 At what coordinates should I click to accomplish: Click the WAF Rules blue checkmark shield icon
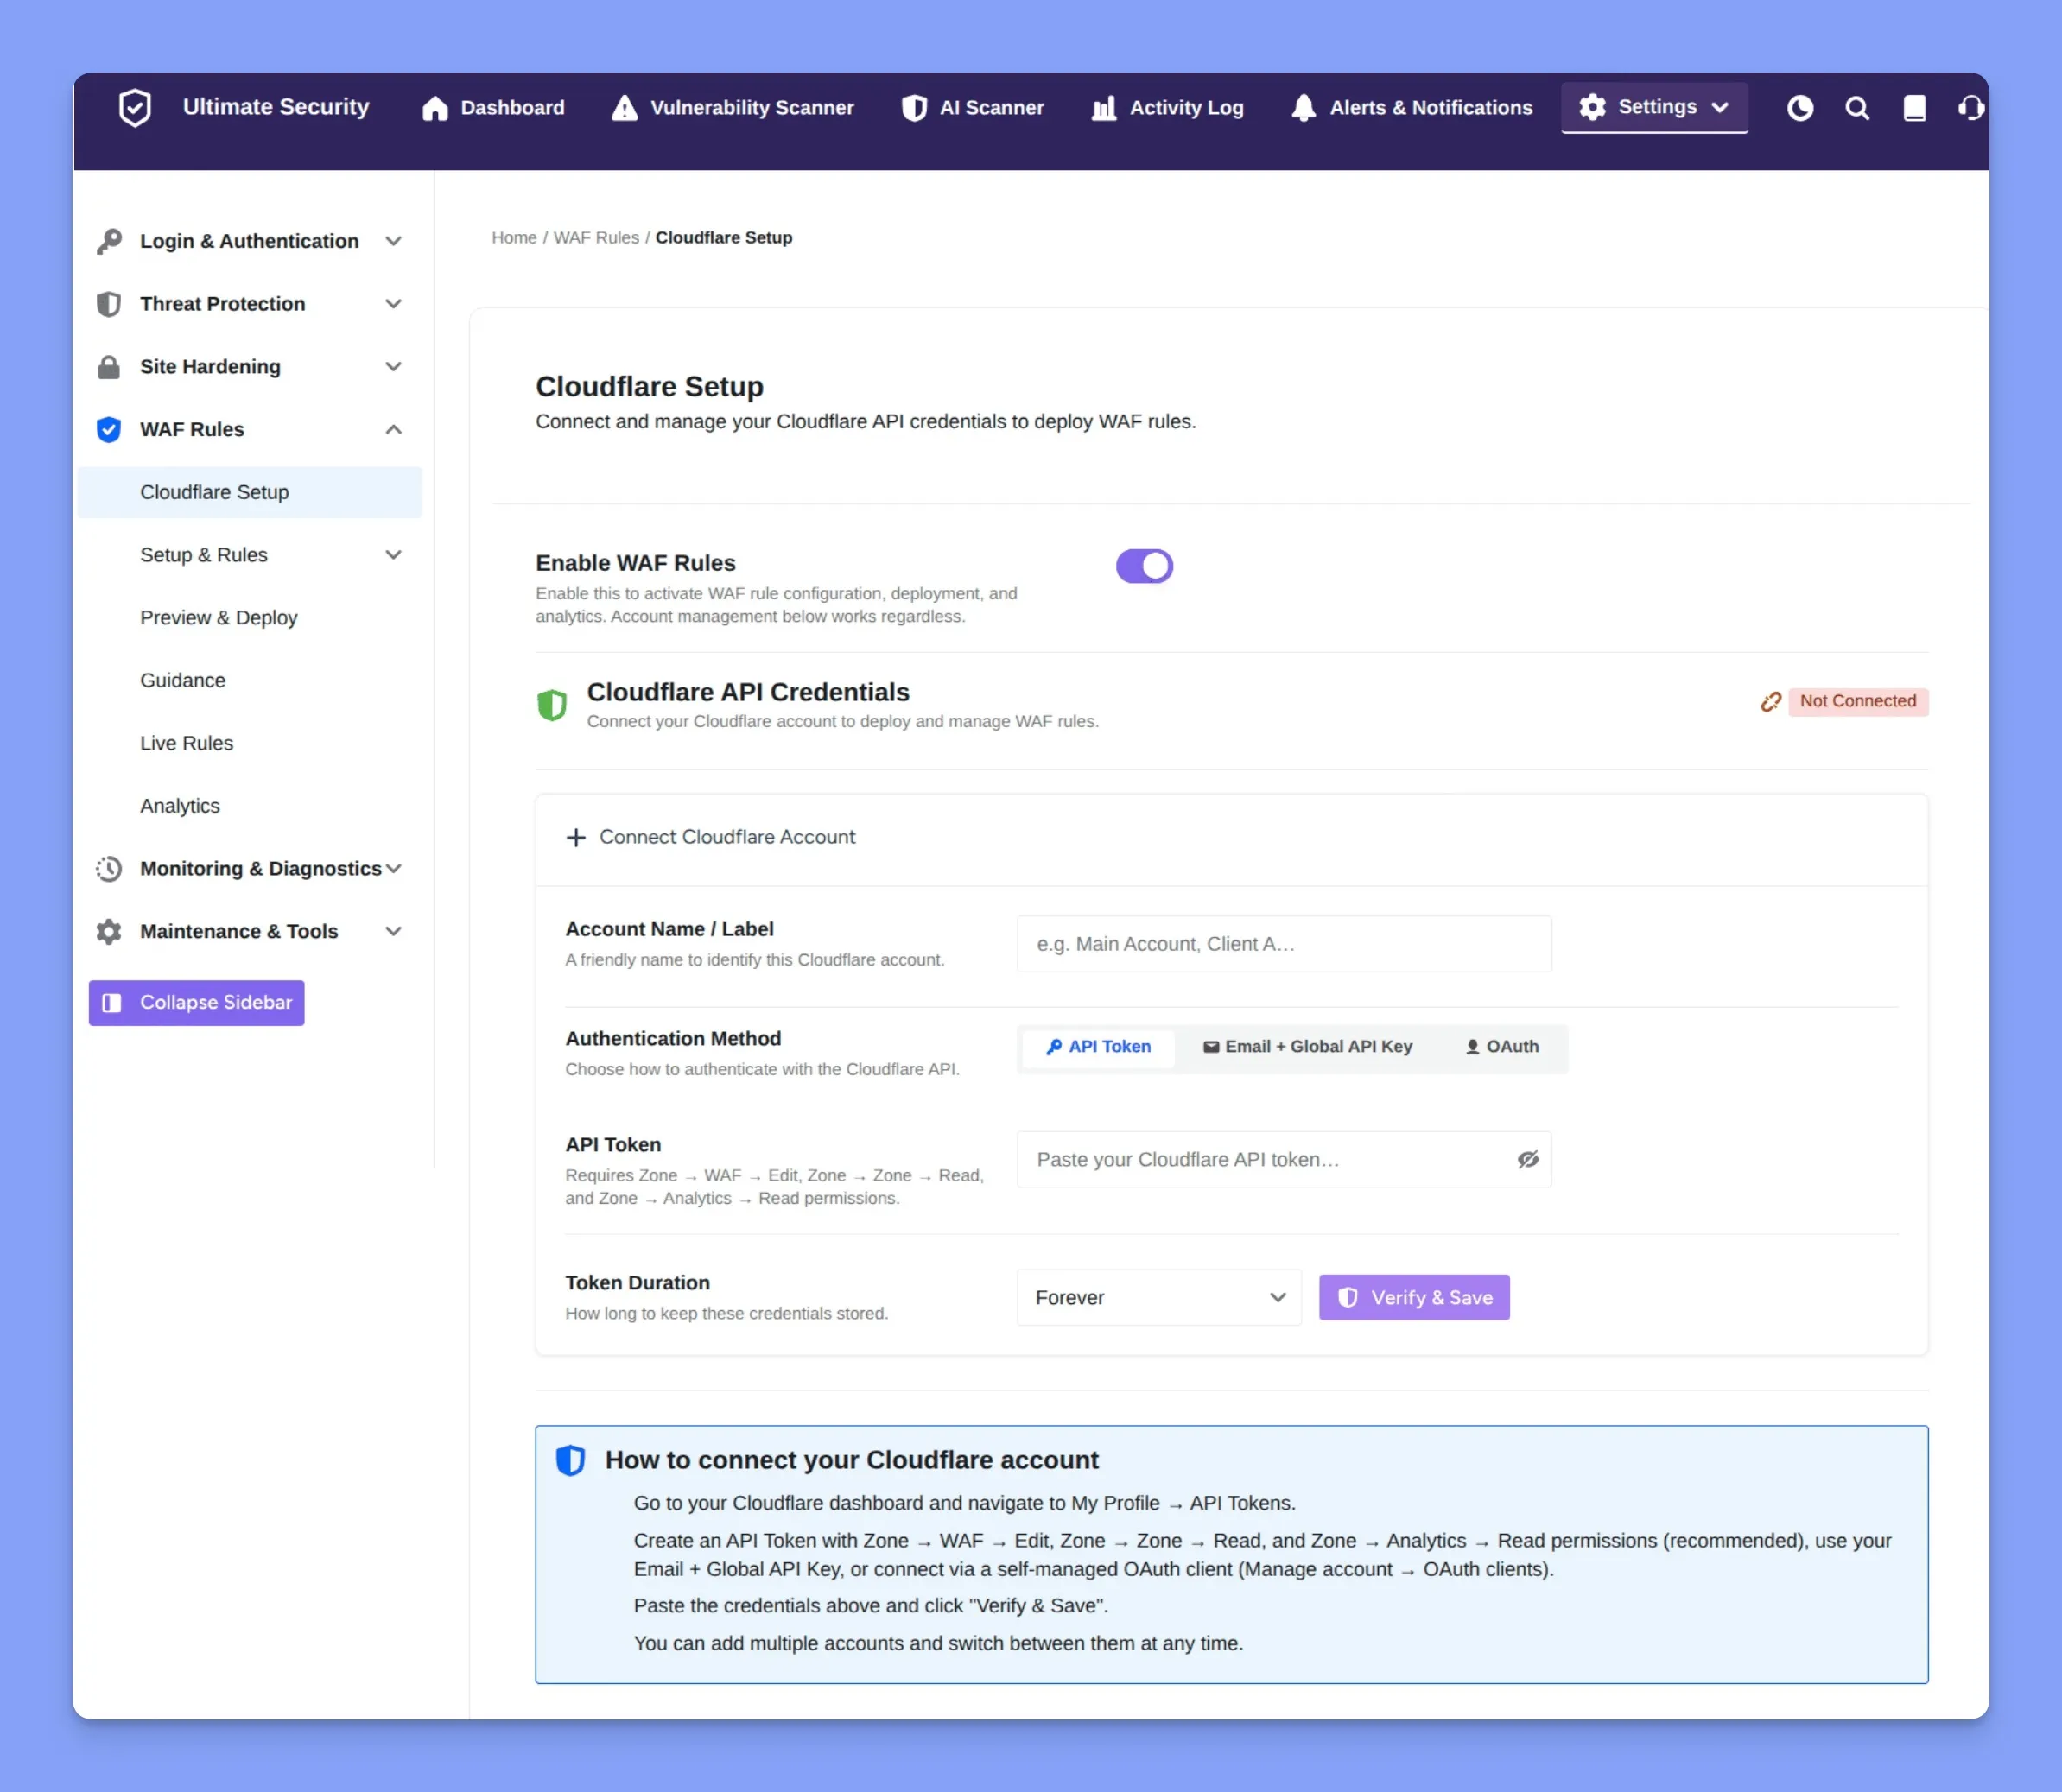pyautogui.click(x=109, y=430)
